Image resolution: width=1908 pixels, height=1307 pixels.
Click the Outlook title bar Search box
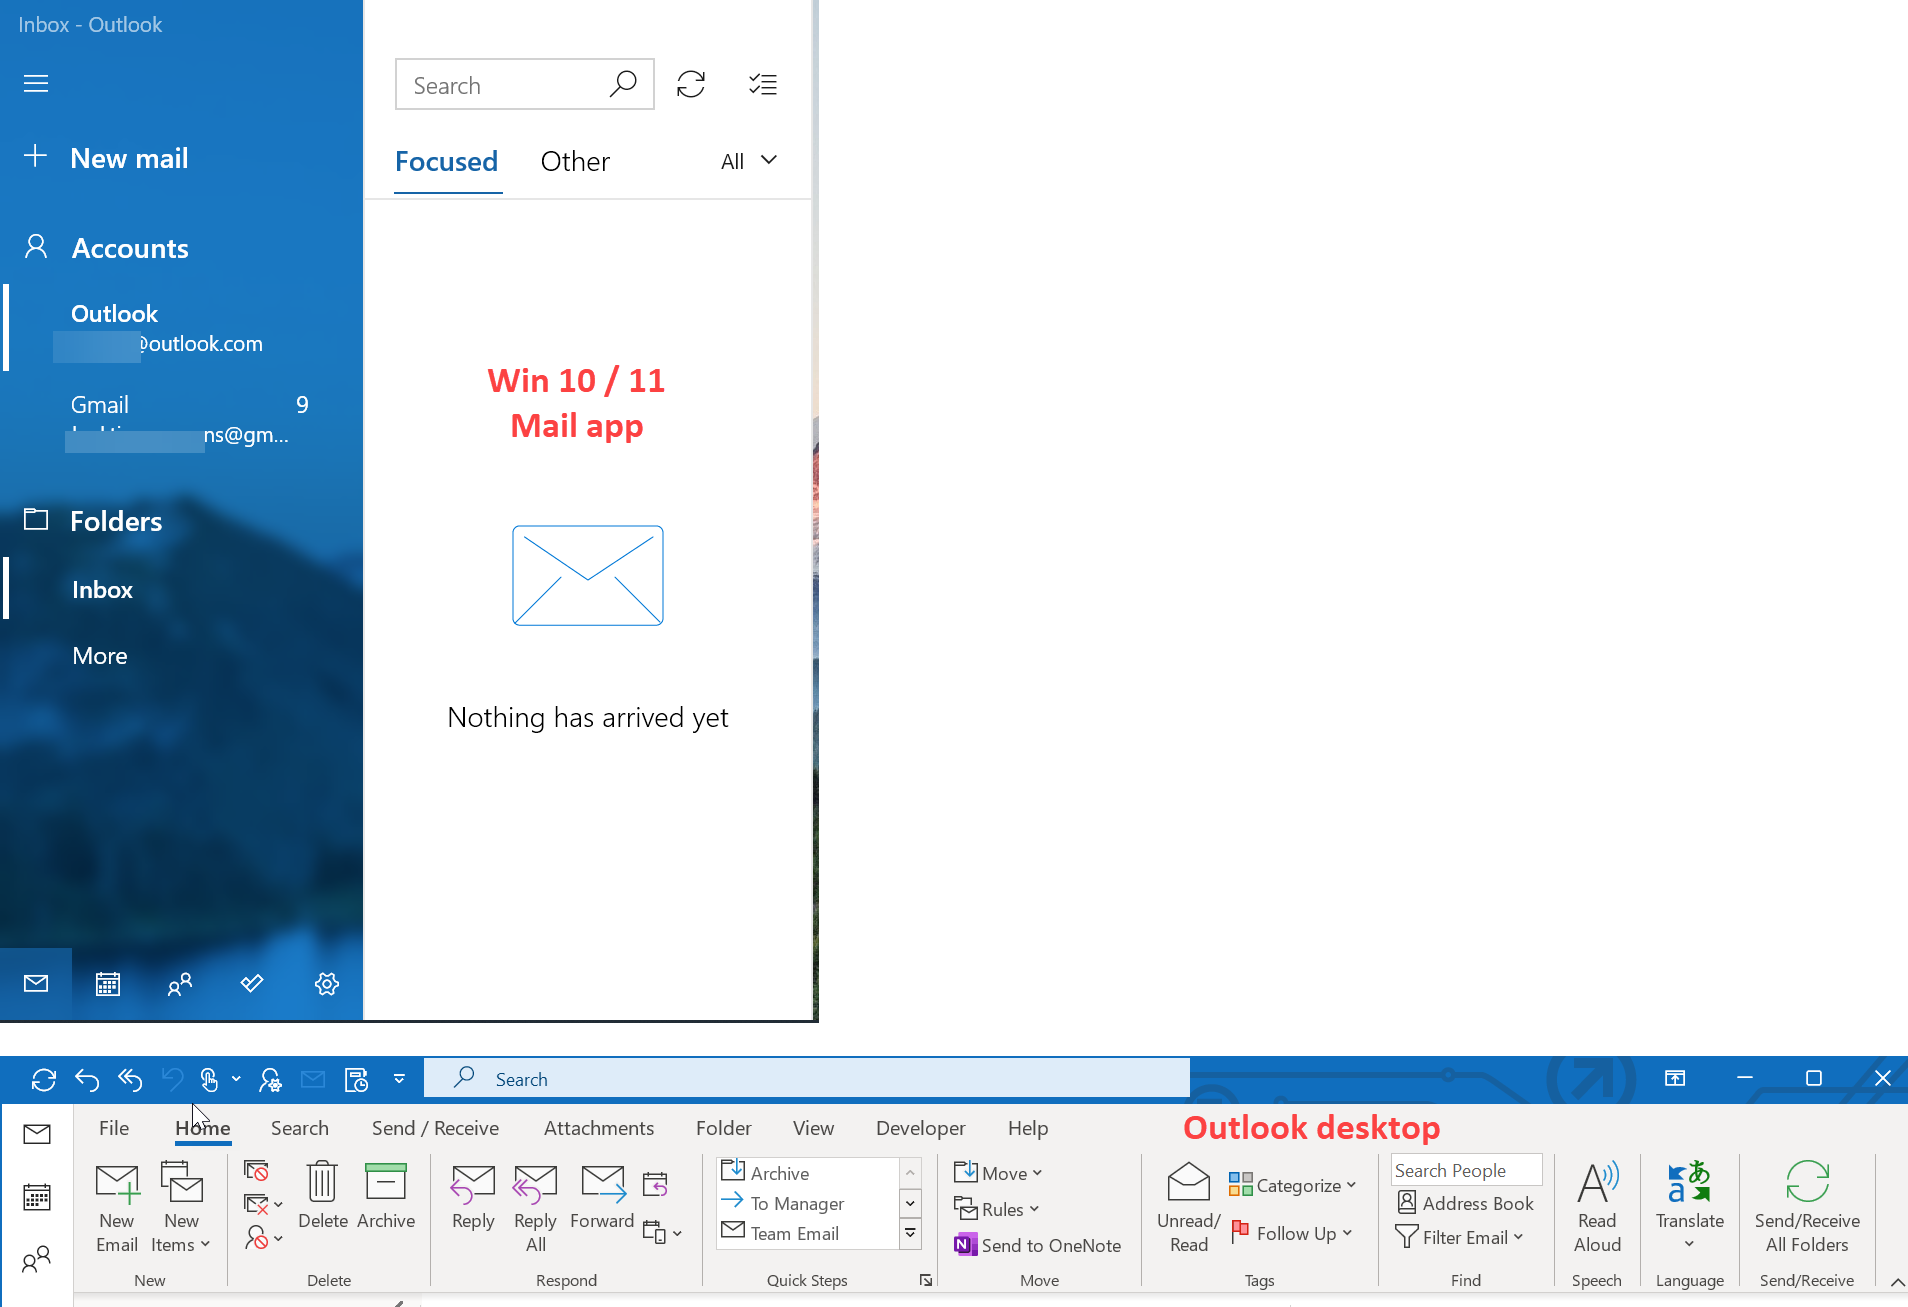(807, 1079)
